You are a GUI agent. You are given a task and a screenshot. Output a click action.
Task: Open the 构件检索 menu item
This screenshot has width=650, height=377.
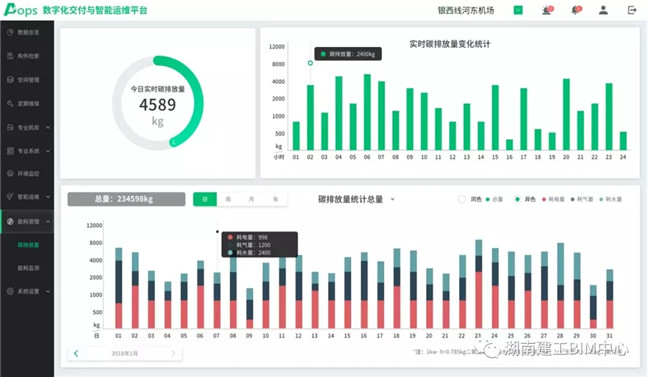[28, 56]
